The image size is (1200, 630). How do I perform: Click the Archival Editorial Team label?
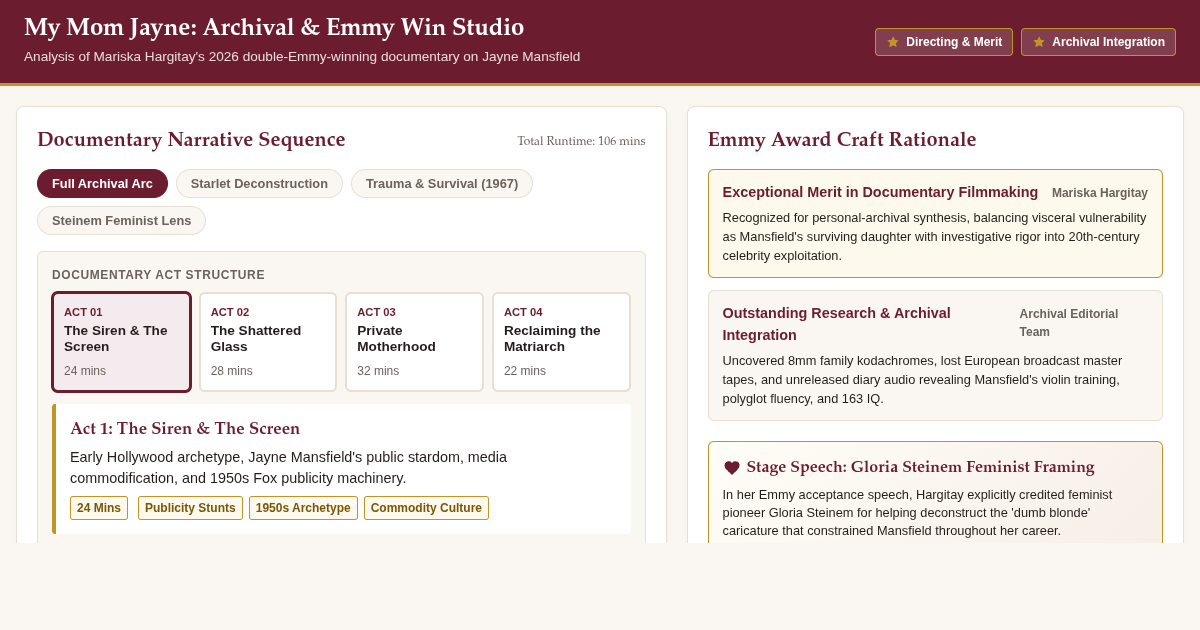(x=1069, y=323)
